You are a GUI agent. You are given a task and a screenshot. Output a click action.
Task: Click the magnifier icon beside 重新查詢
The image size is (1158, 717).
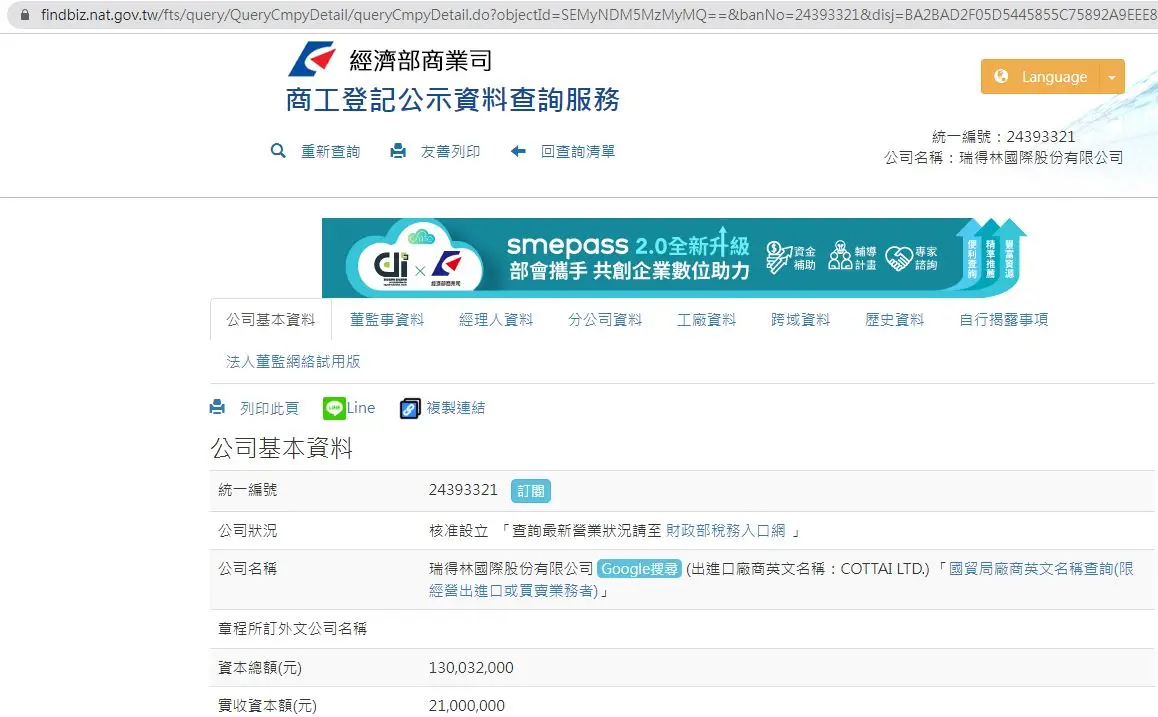(278, 151)
